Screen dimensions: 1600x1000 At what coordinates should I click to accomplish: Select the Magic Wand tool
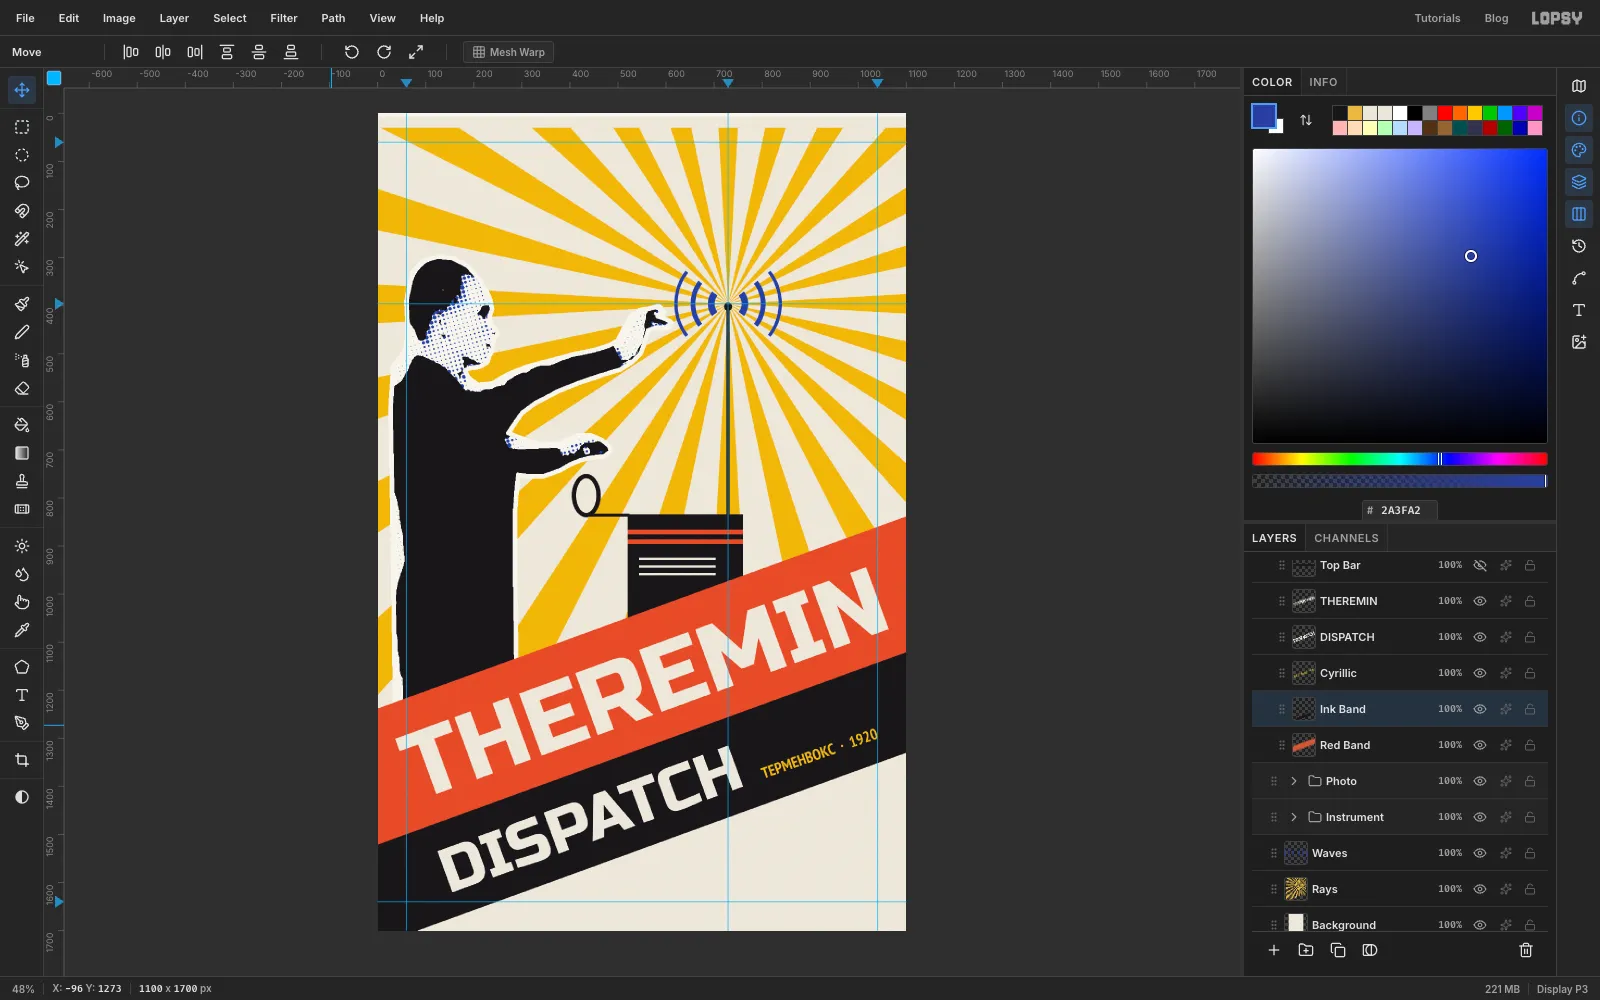tap(22, 239)
